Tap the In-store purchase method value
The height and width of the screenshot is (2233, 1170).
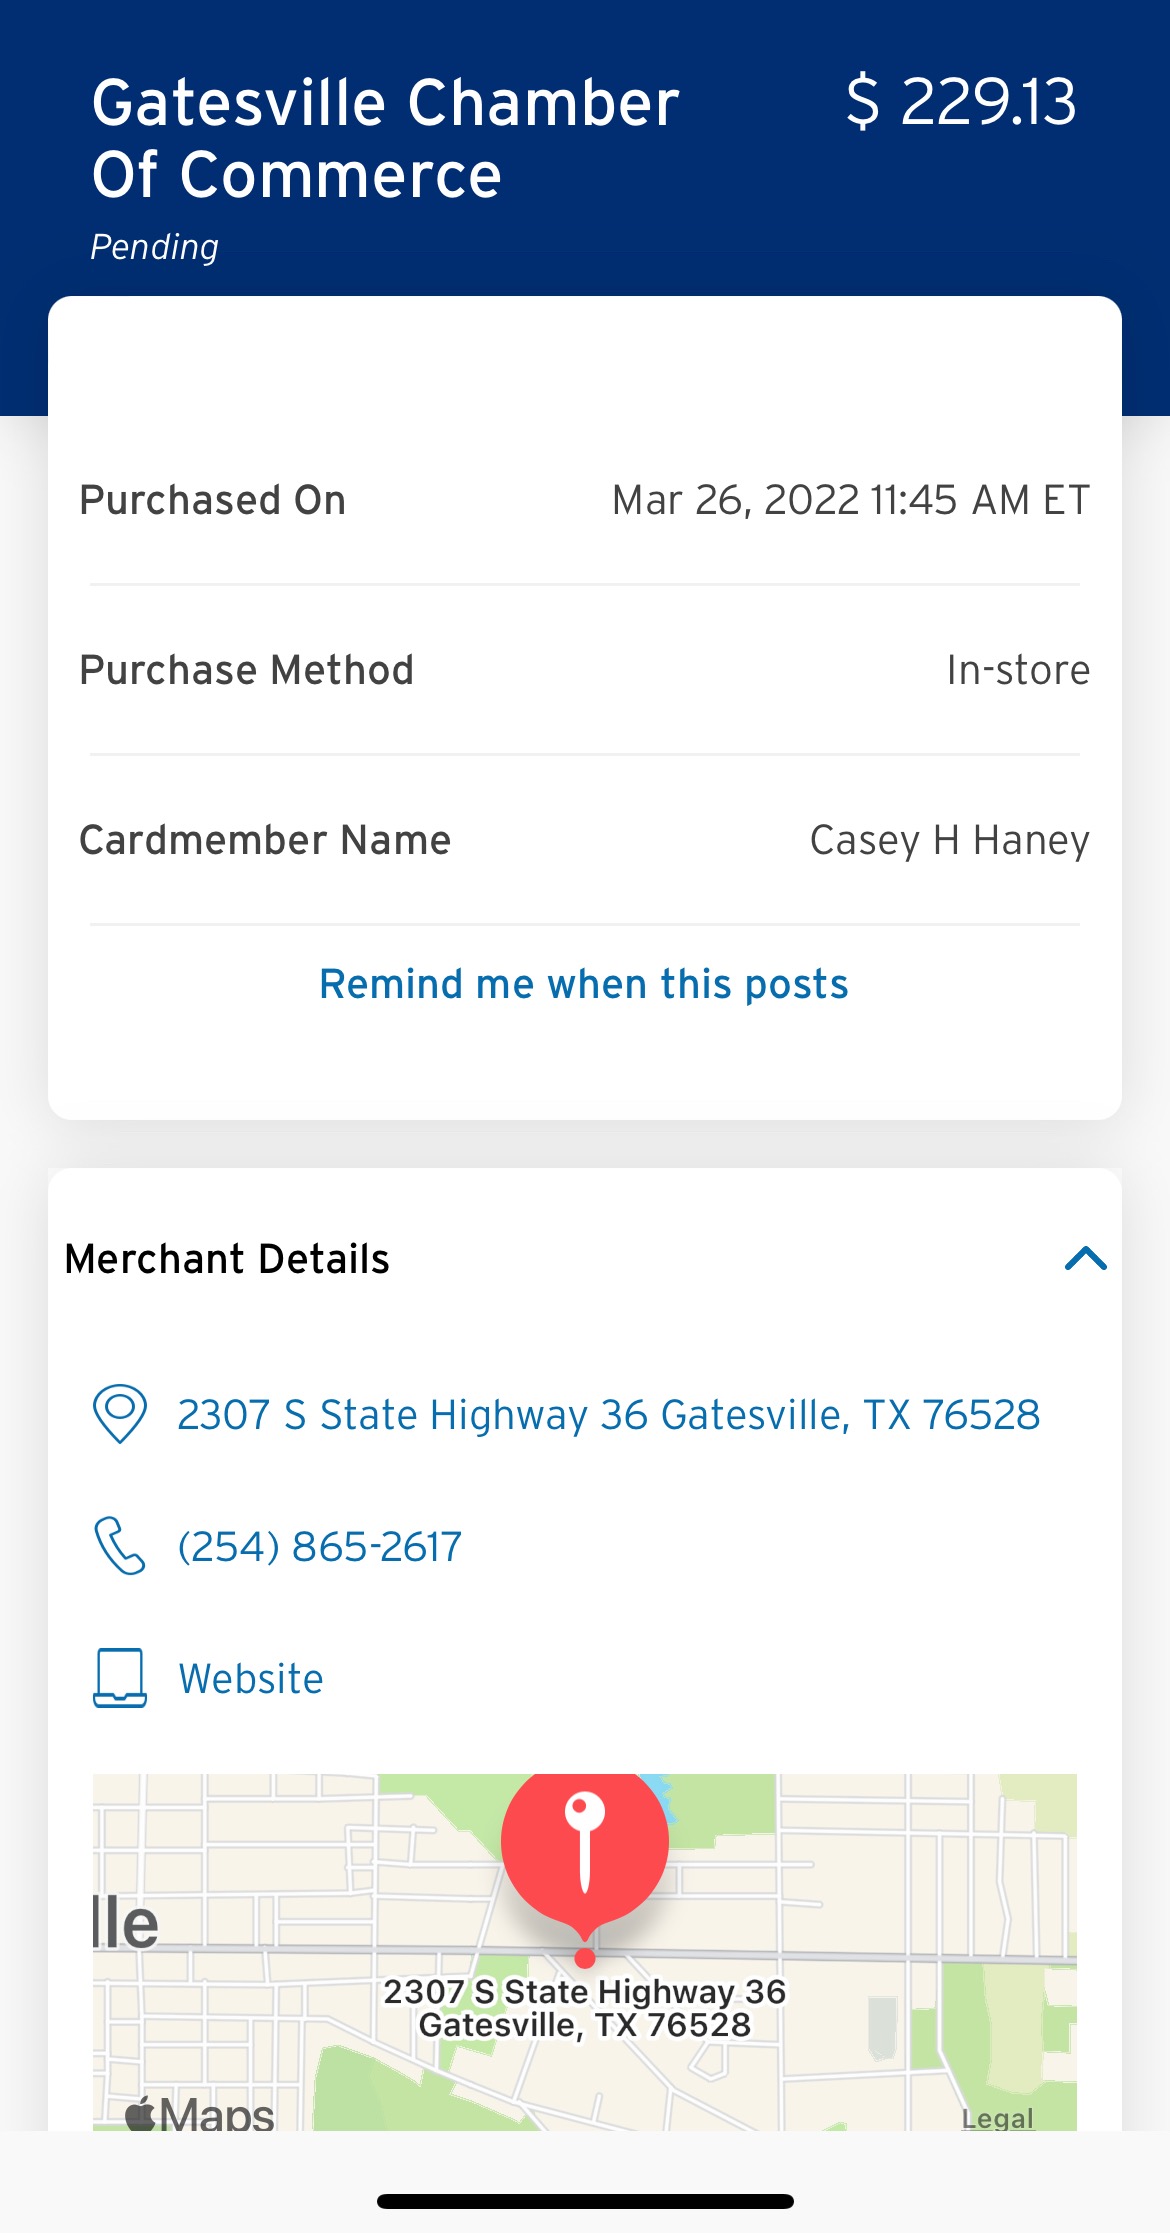click(x=1018, y=670)
